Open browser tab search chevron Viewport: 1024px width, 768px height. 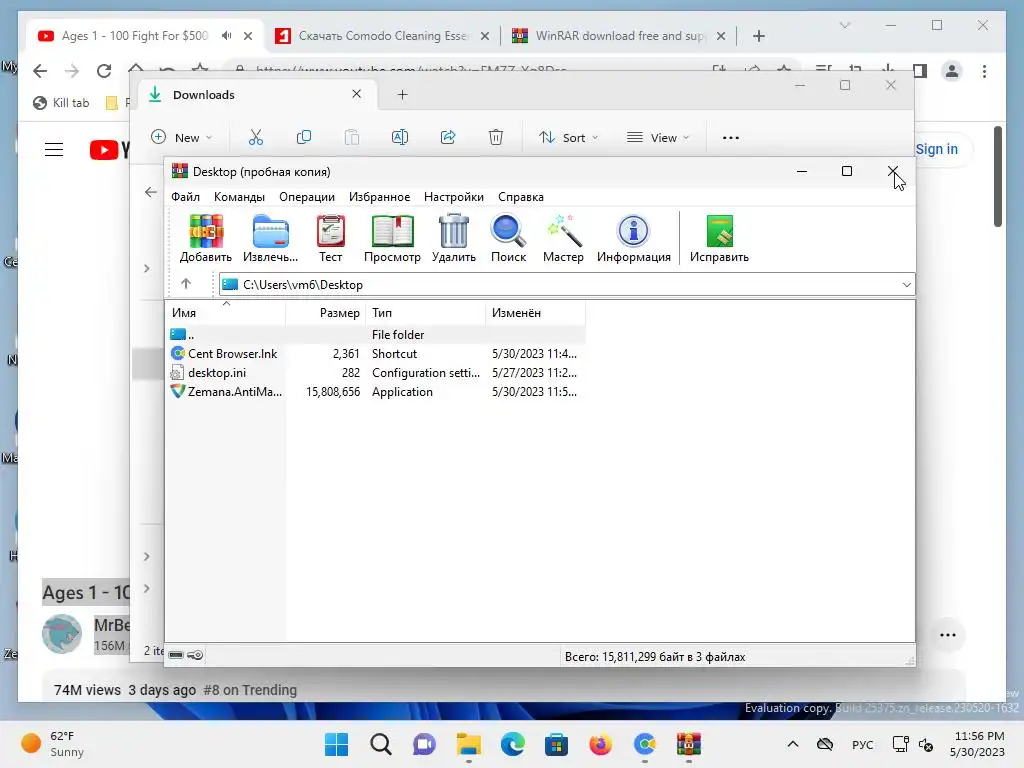click(x=844, y=25)
